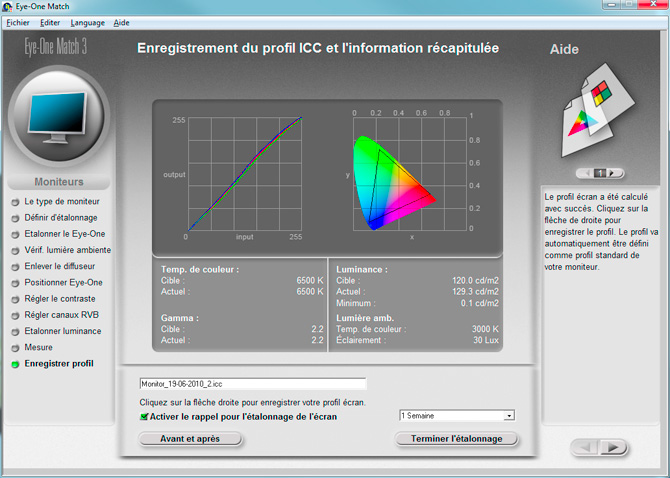670x478 pixels.
Task: Select Enlever le diffuseur step
Action: pos(59,267)
